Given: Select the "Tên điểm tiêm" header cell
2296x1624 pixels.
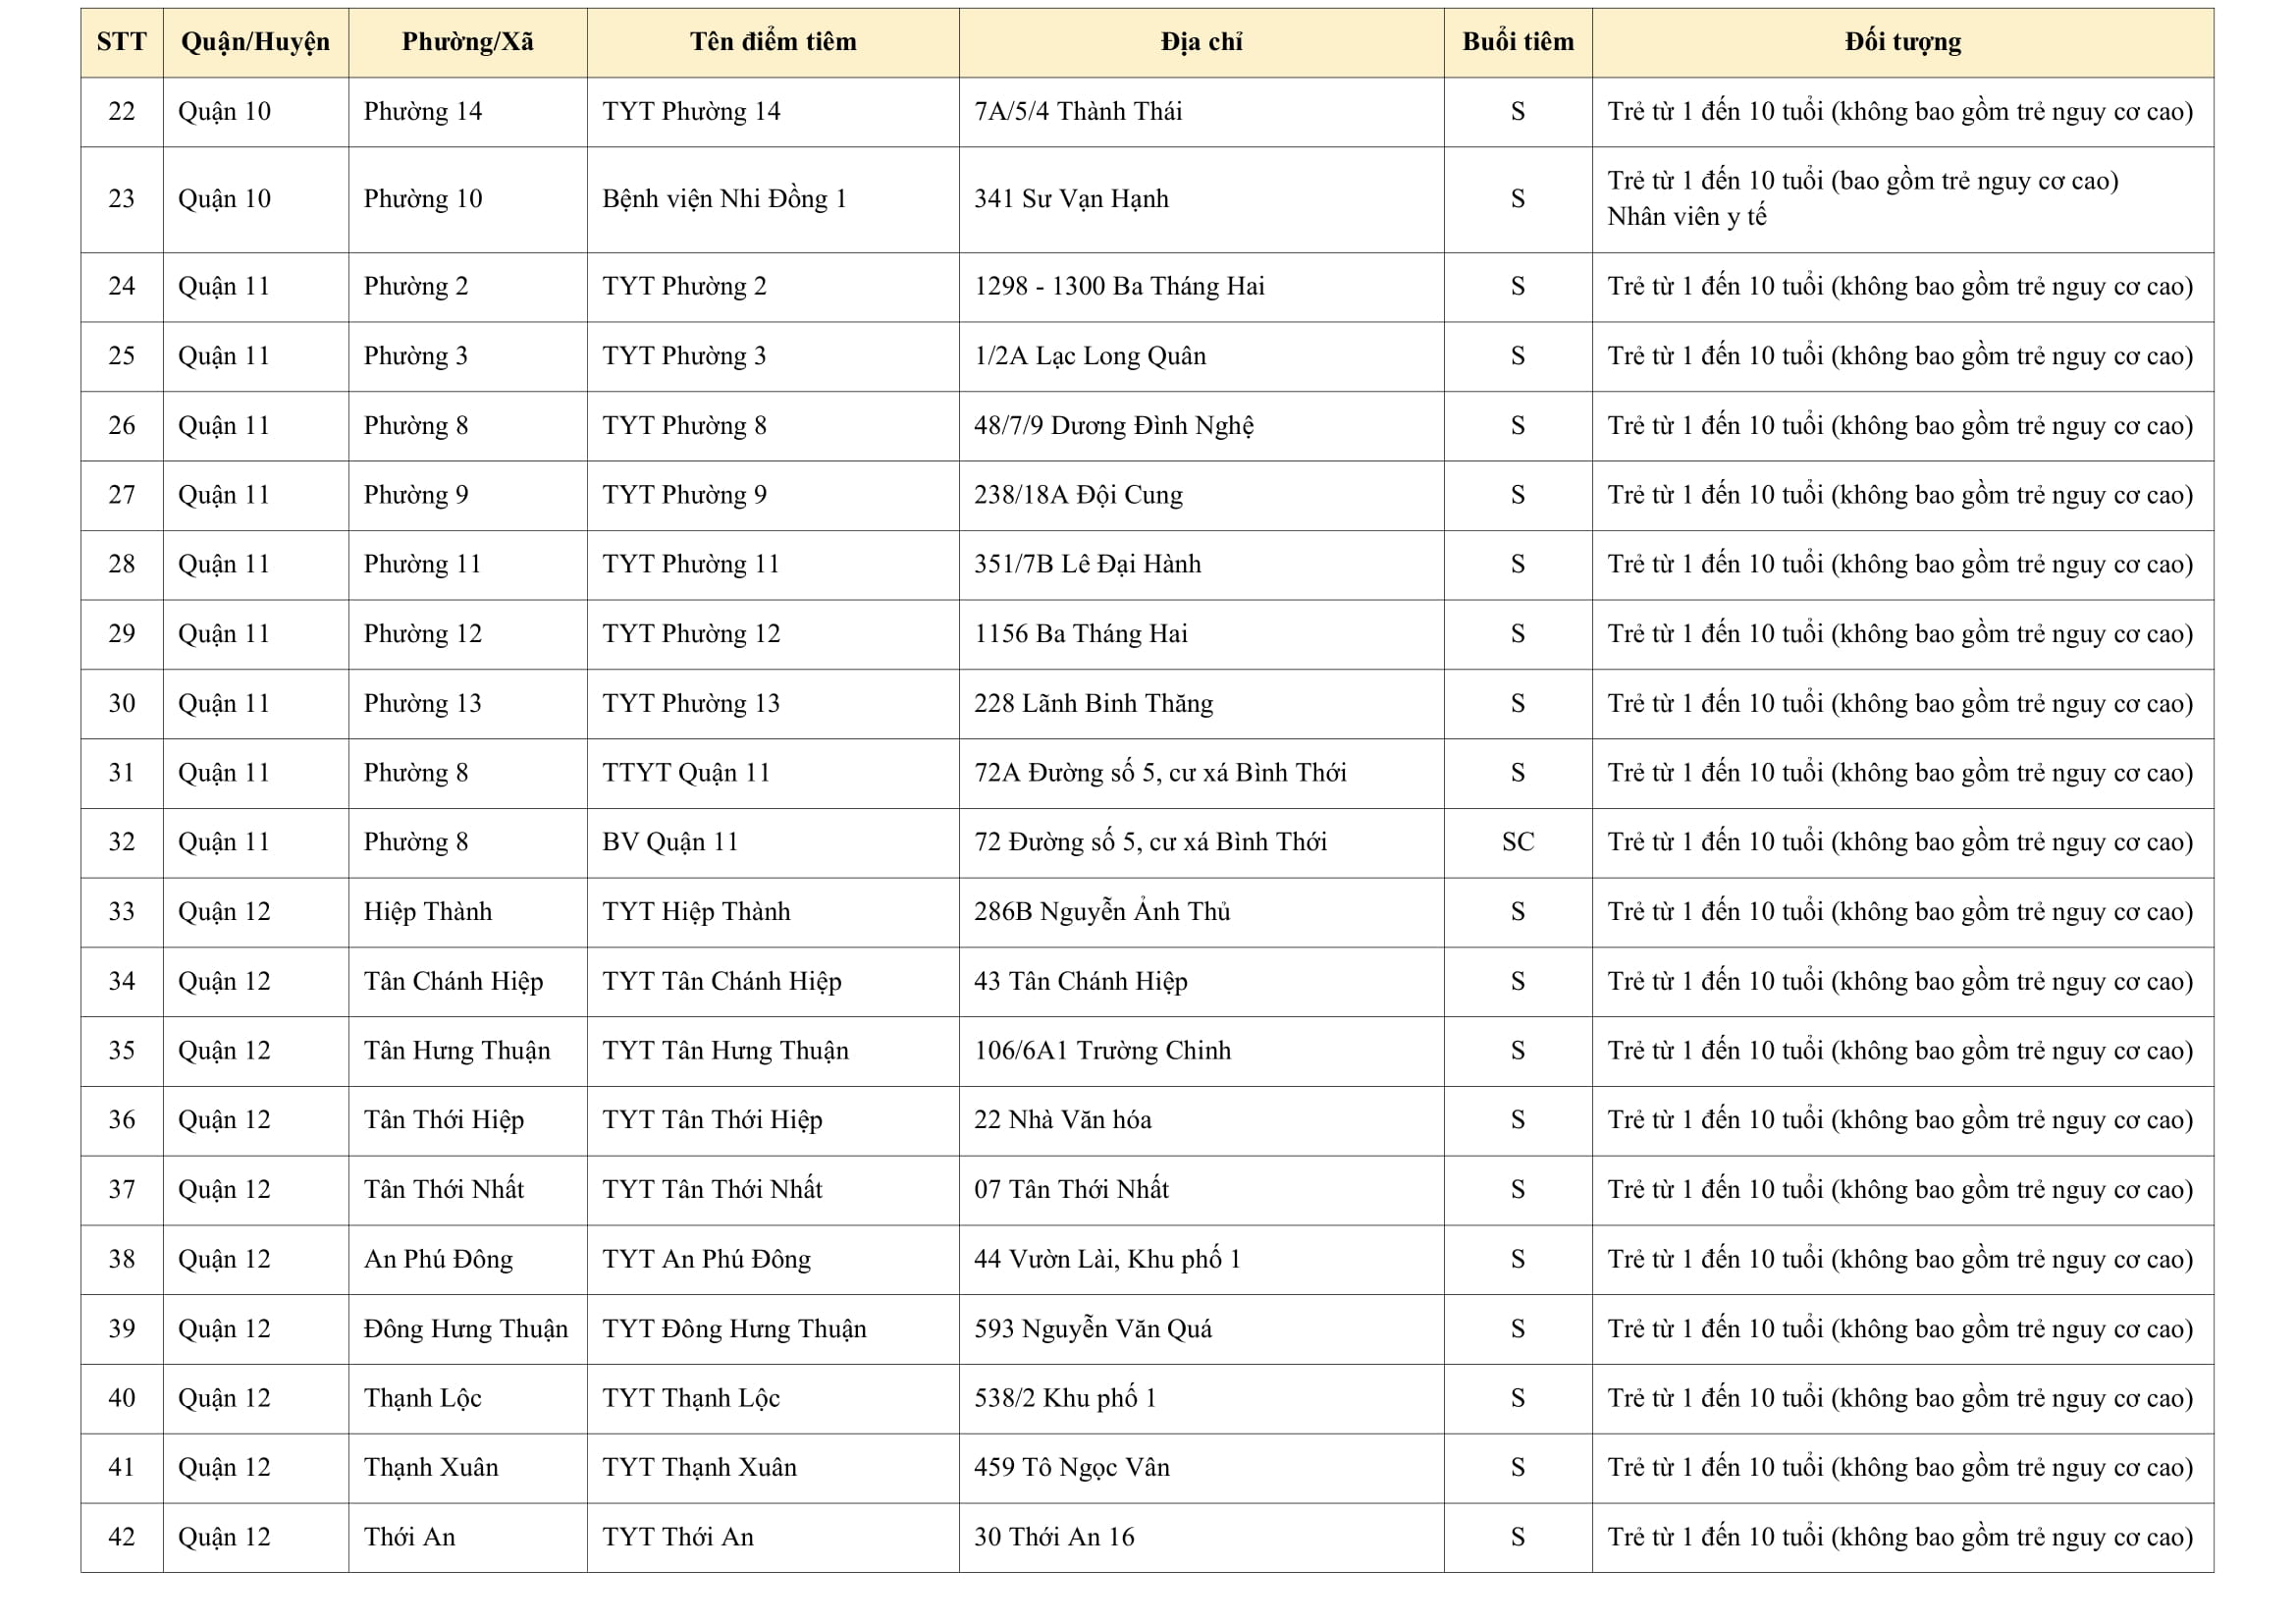Looking at the screenshot, I should 772,42.
